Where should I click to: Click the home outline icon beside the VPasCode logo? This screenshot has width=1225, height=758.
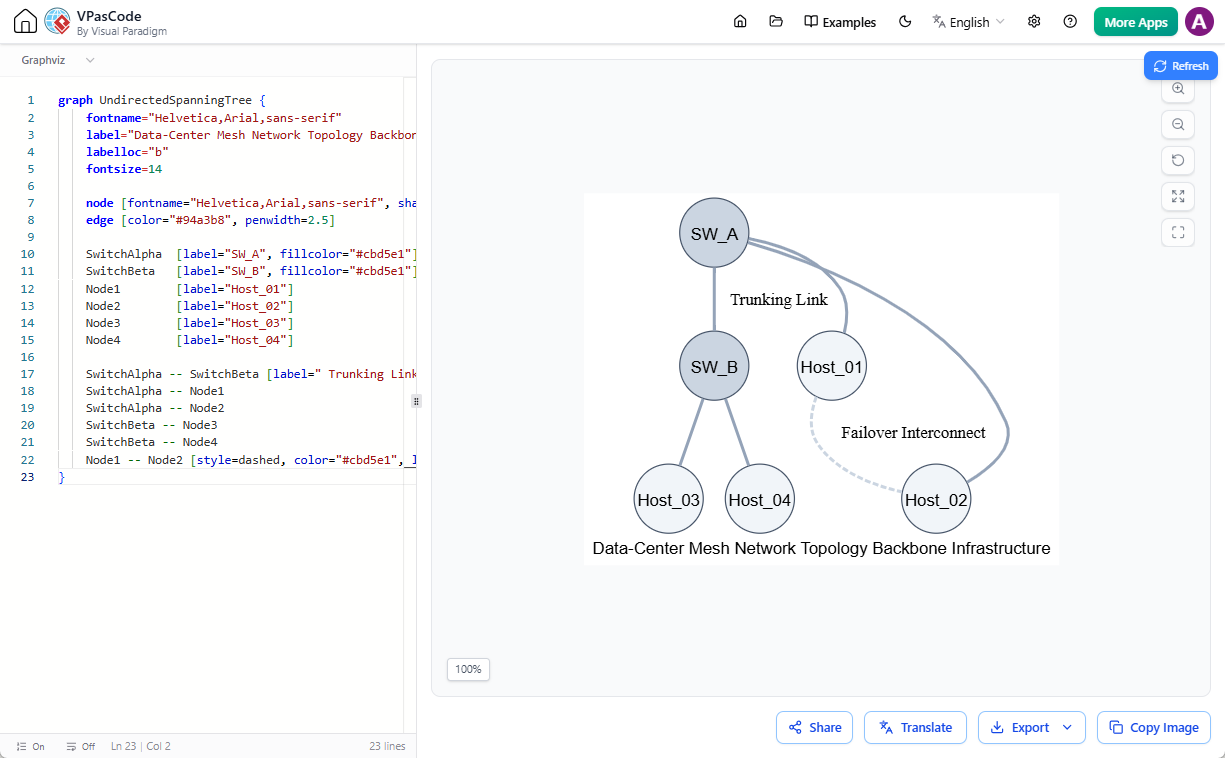point(25,22)
